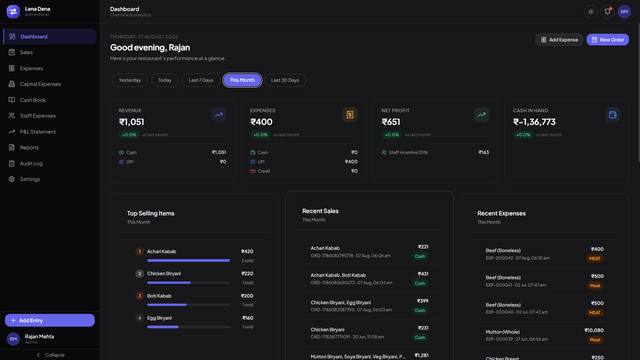This screenshot has width=640, height=360.
Task: Click the Settings gear icon in sidebar
Action: coord(11,179)
